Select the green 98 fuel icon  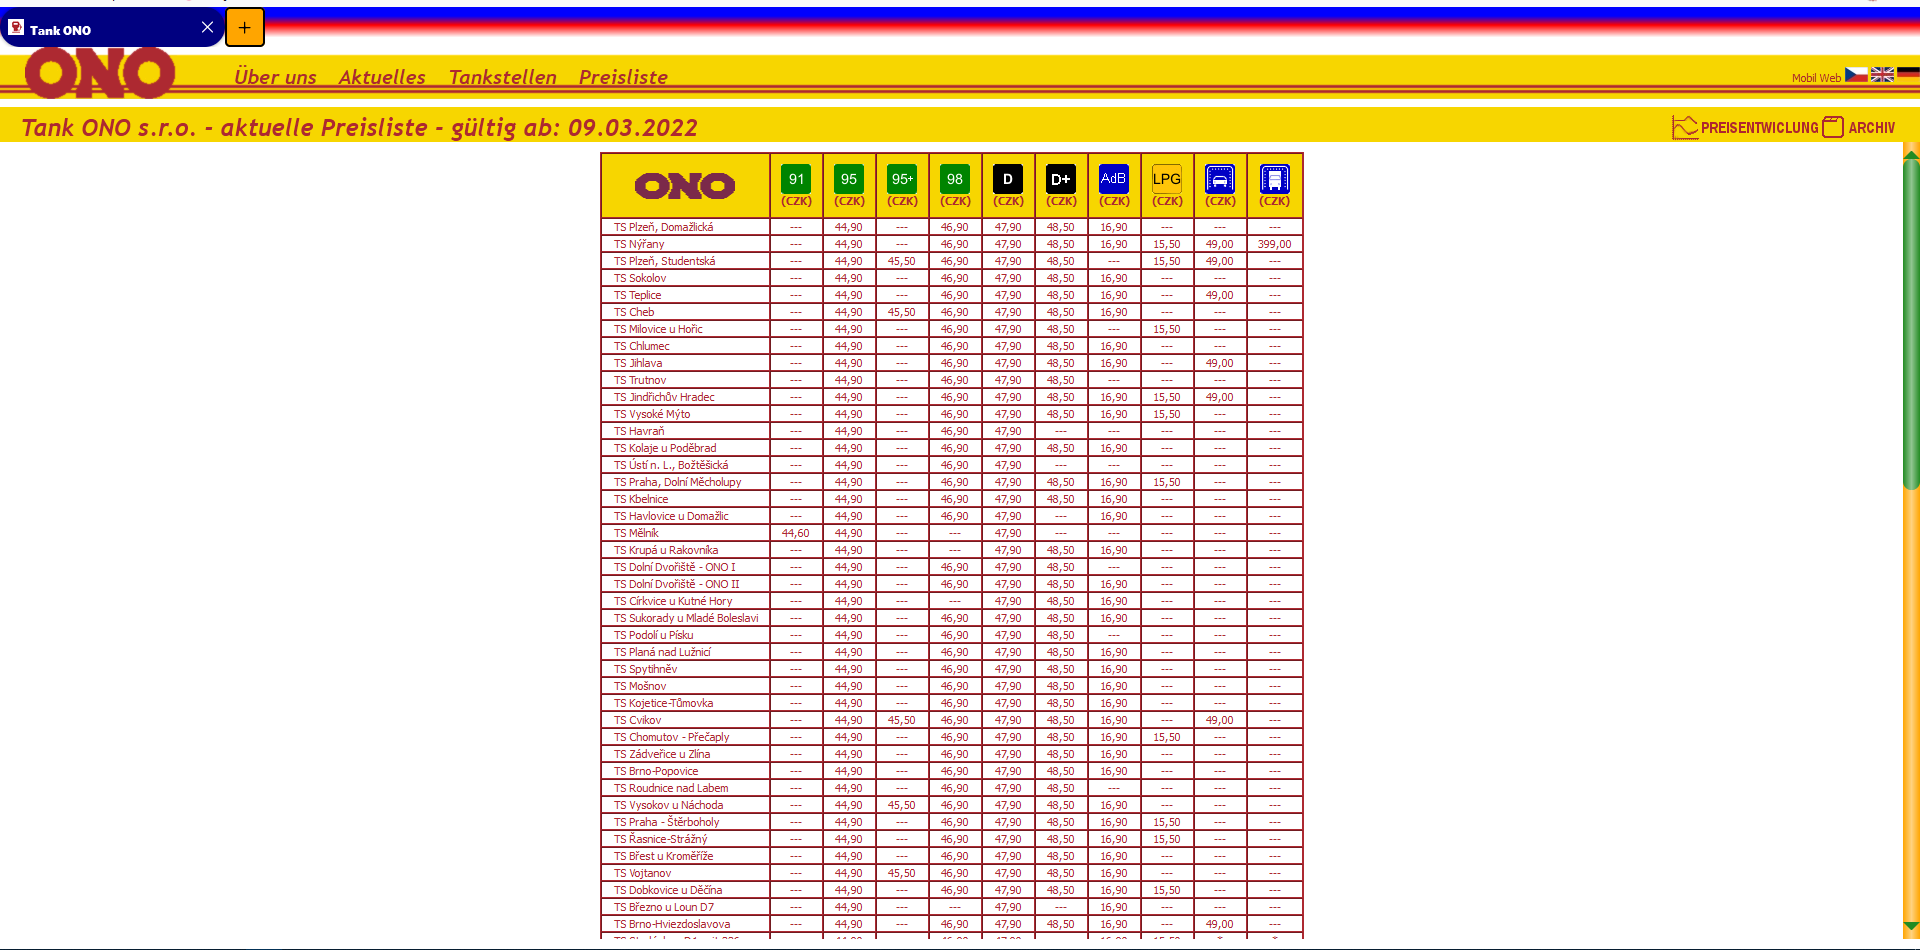point(955,179)
